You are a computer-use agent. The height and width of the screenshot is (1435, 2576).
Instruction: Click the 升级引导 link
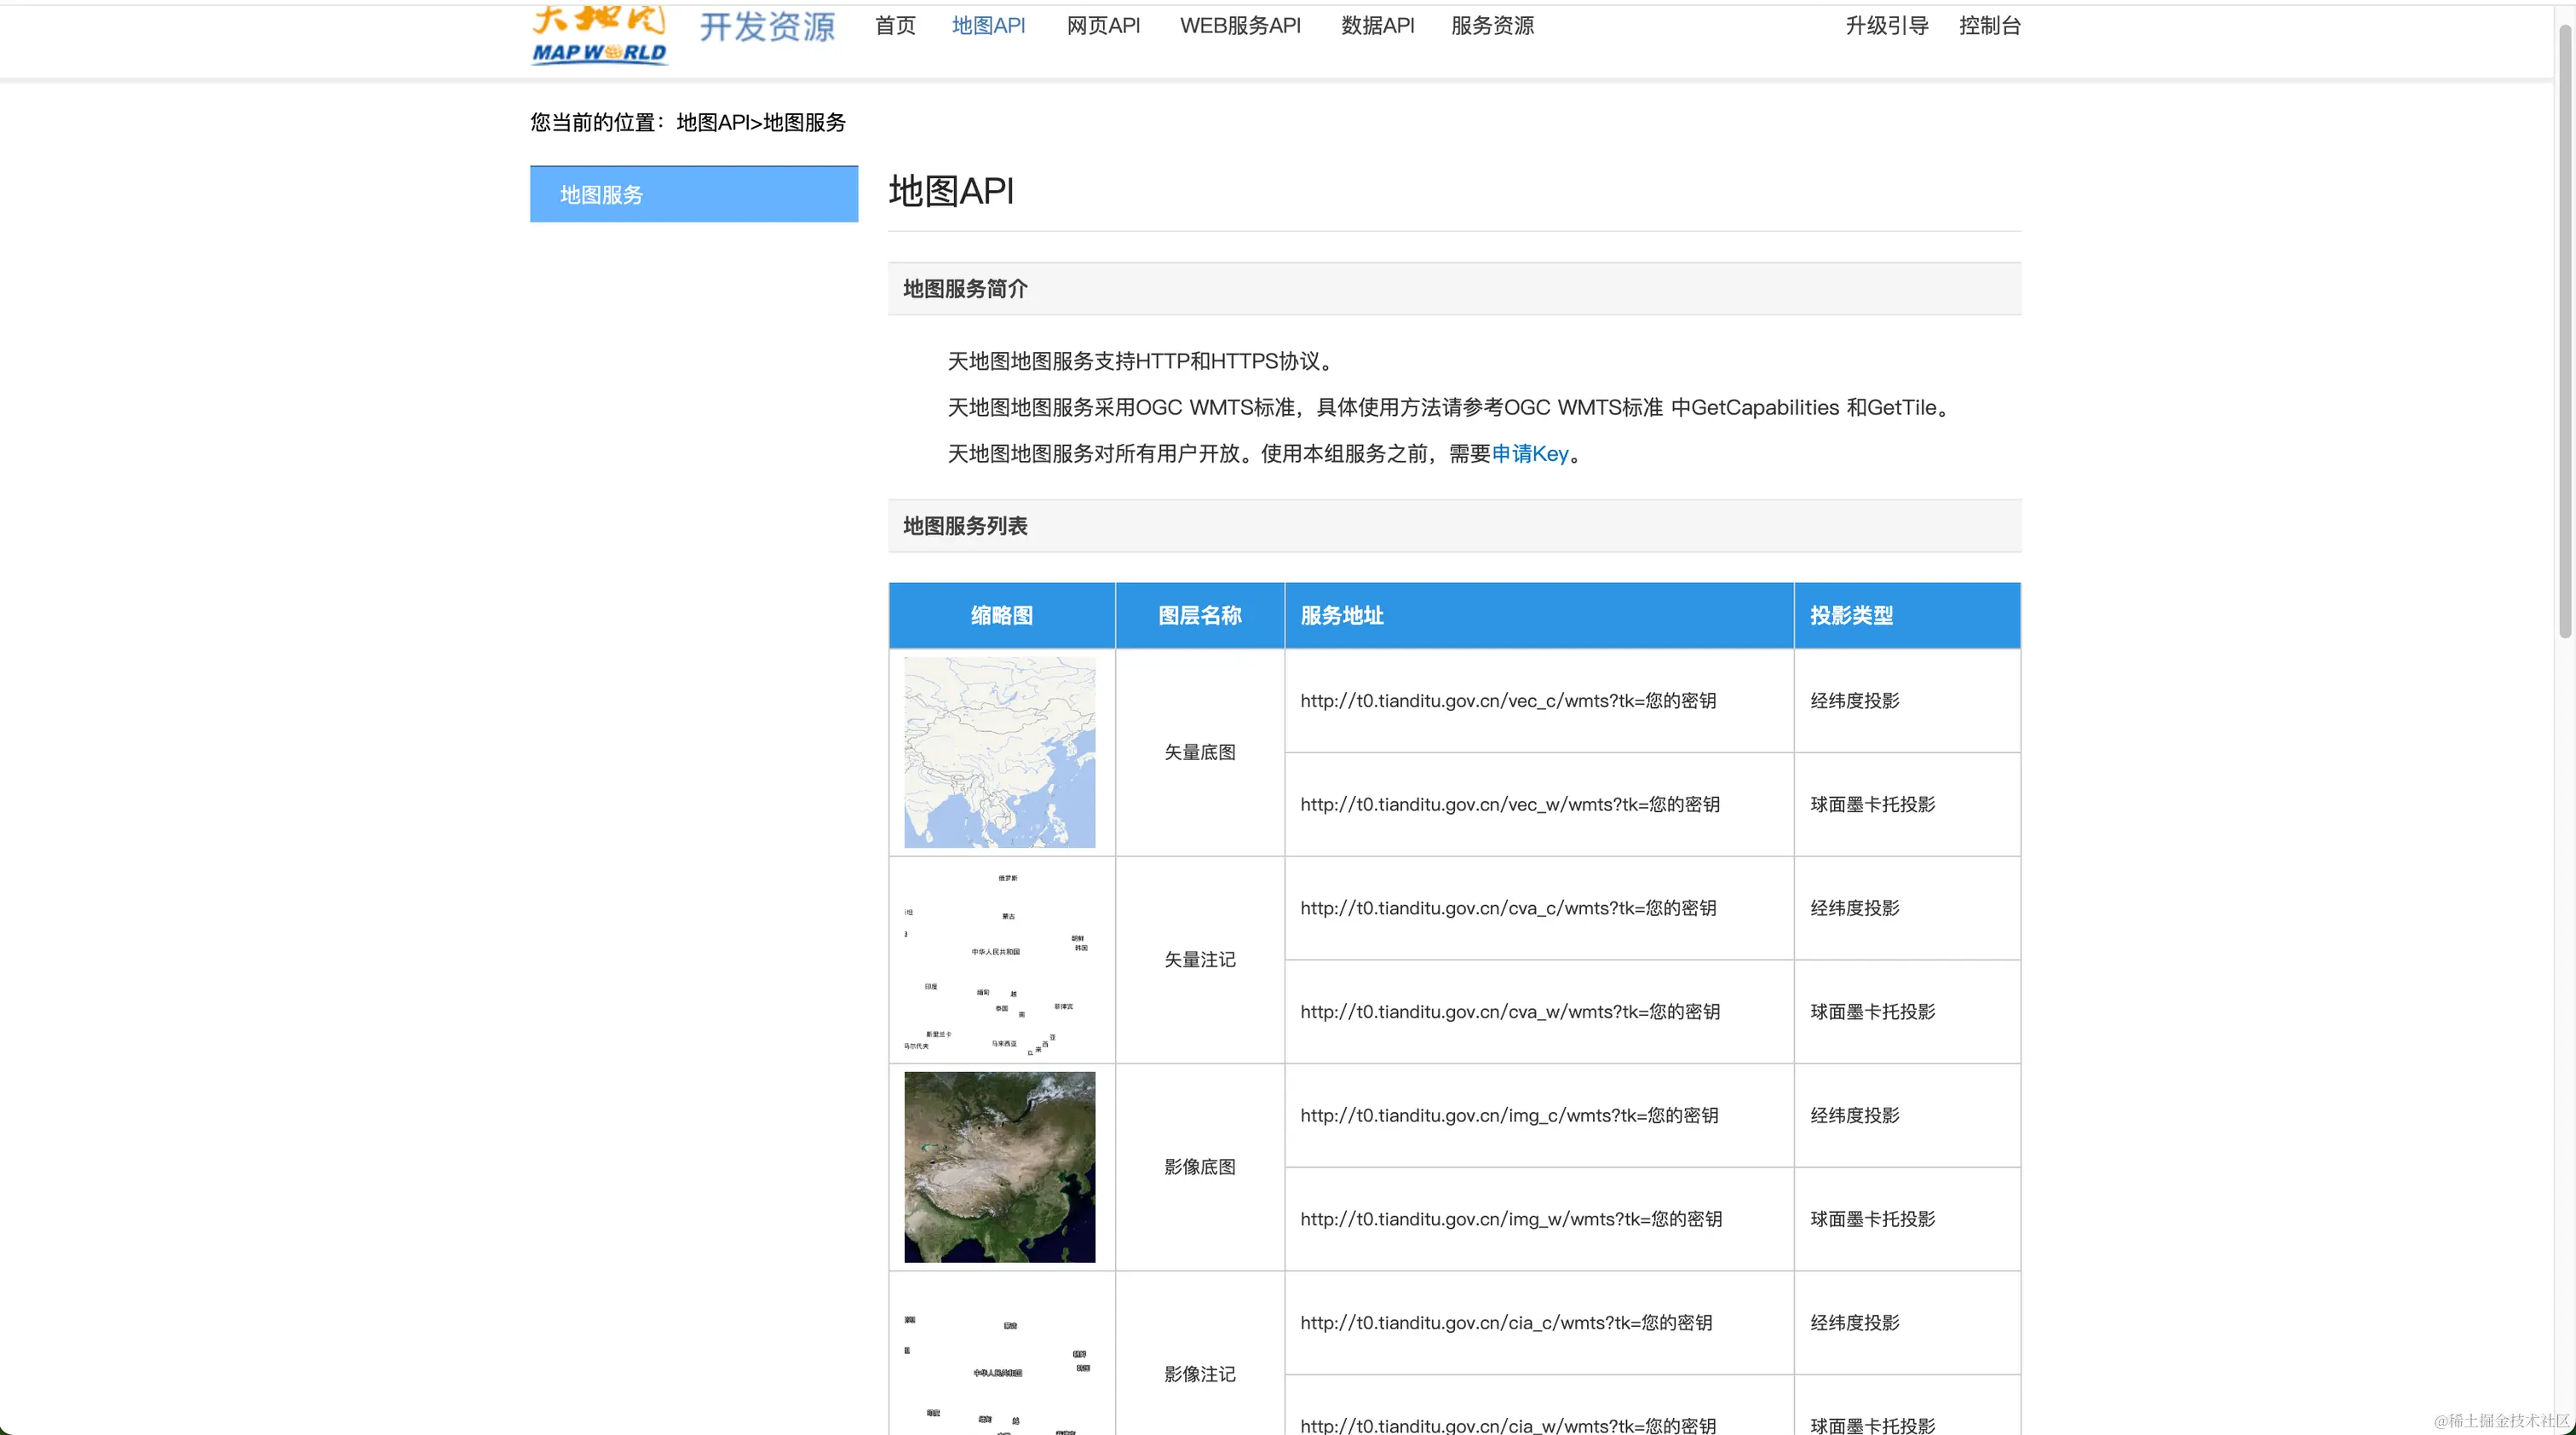point(1886,26)
